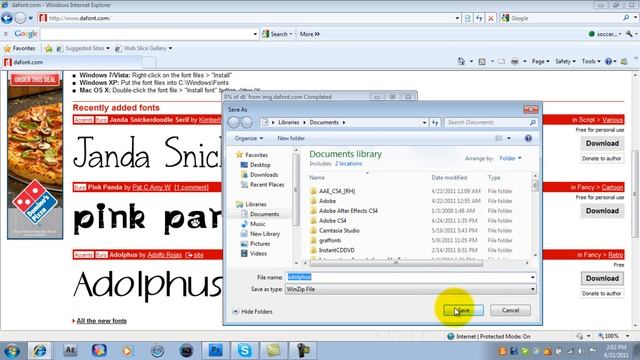Open Photoshop from the taskbar
This screenshot has width=640, height=360.
pyautogui.click(x=215, y=351)
